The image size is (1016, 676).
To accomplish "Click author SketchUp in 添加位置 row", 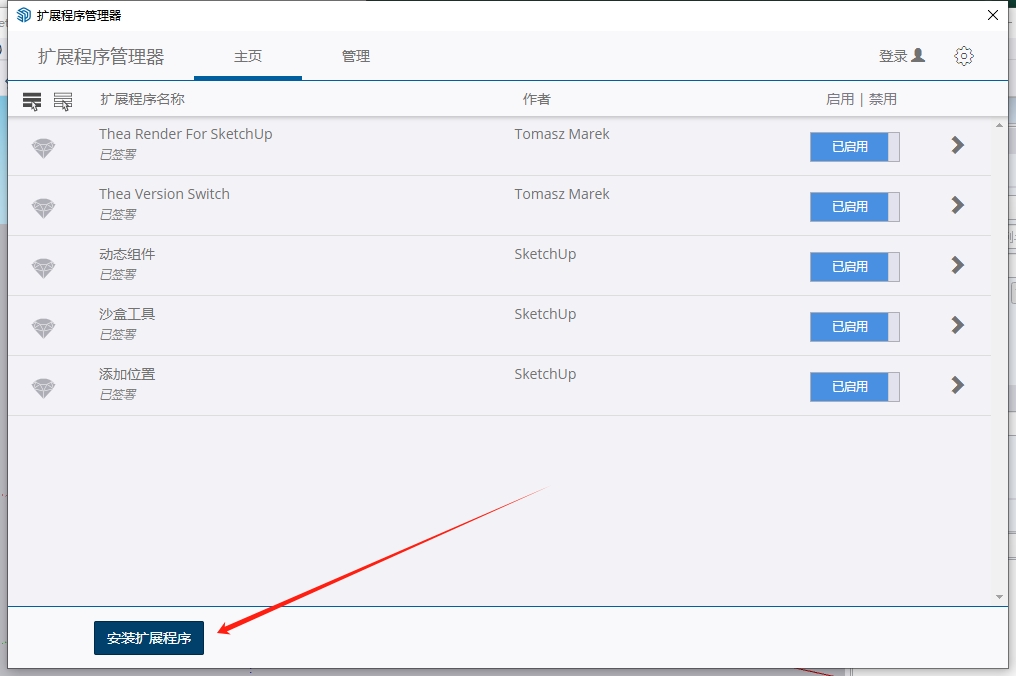I will (x=545, y=374).
